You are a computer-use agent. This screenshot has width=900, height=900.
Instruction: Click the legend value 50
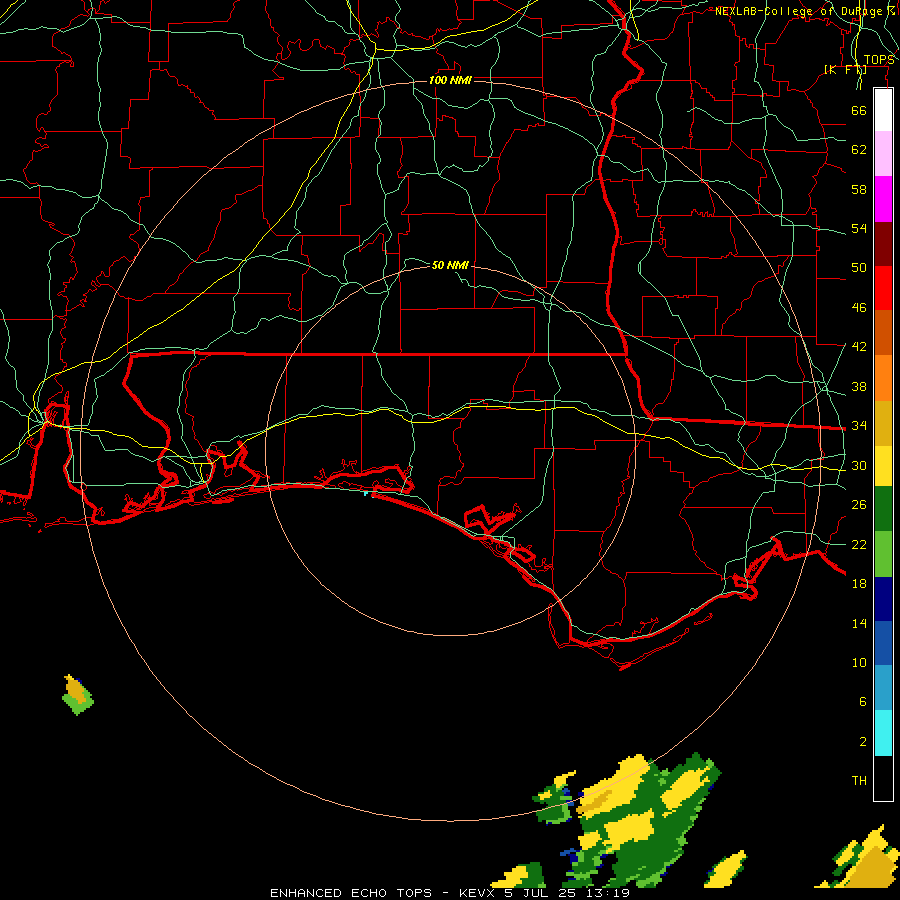click(x=859, y=267)
